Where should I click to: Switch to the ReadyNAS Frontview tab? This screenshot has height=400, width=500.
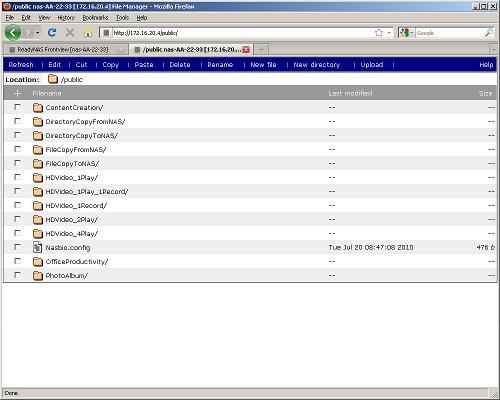65,50
